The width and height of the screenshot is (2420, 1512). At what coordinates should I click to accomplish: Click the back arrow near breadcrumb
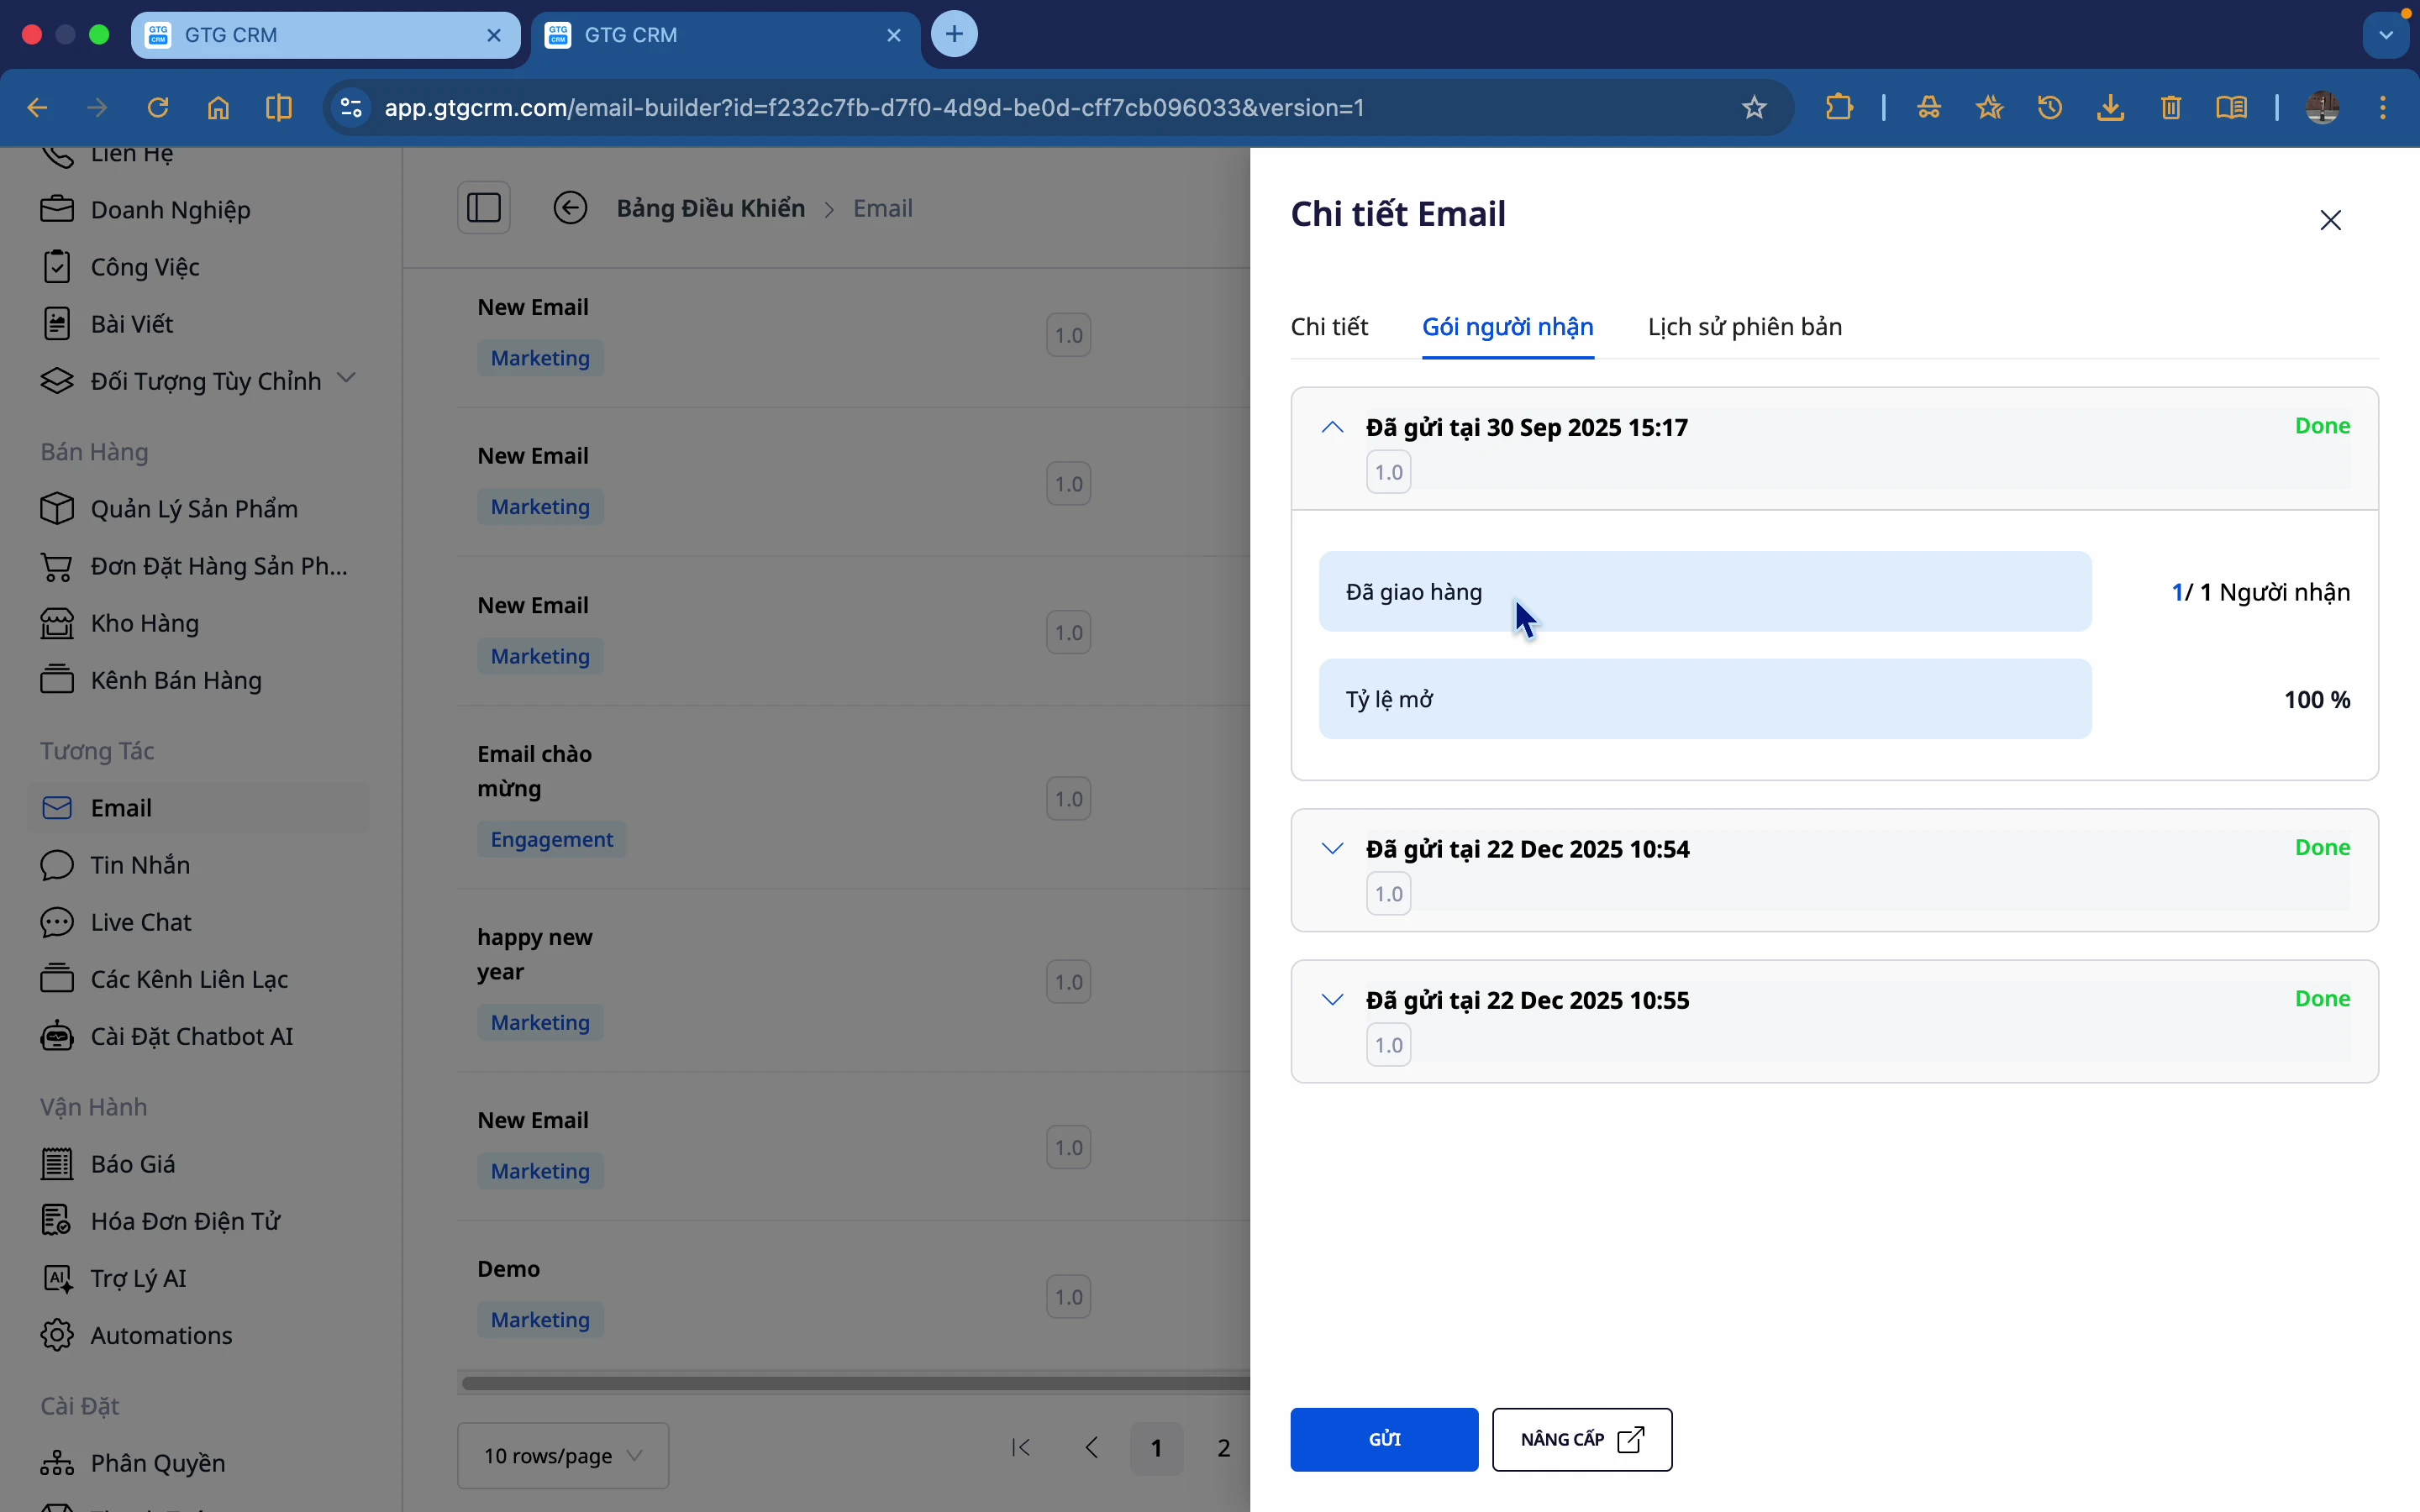coord(570,208)
